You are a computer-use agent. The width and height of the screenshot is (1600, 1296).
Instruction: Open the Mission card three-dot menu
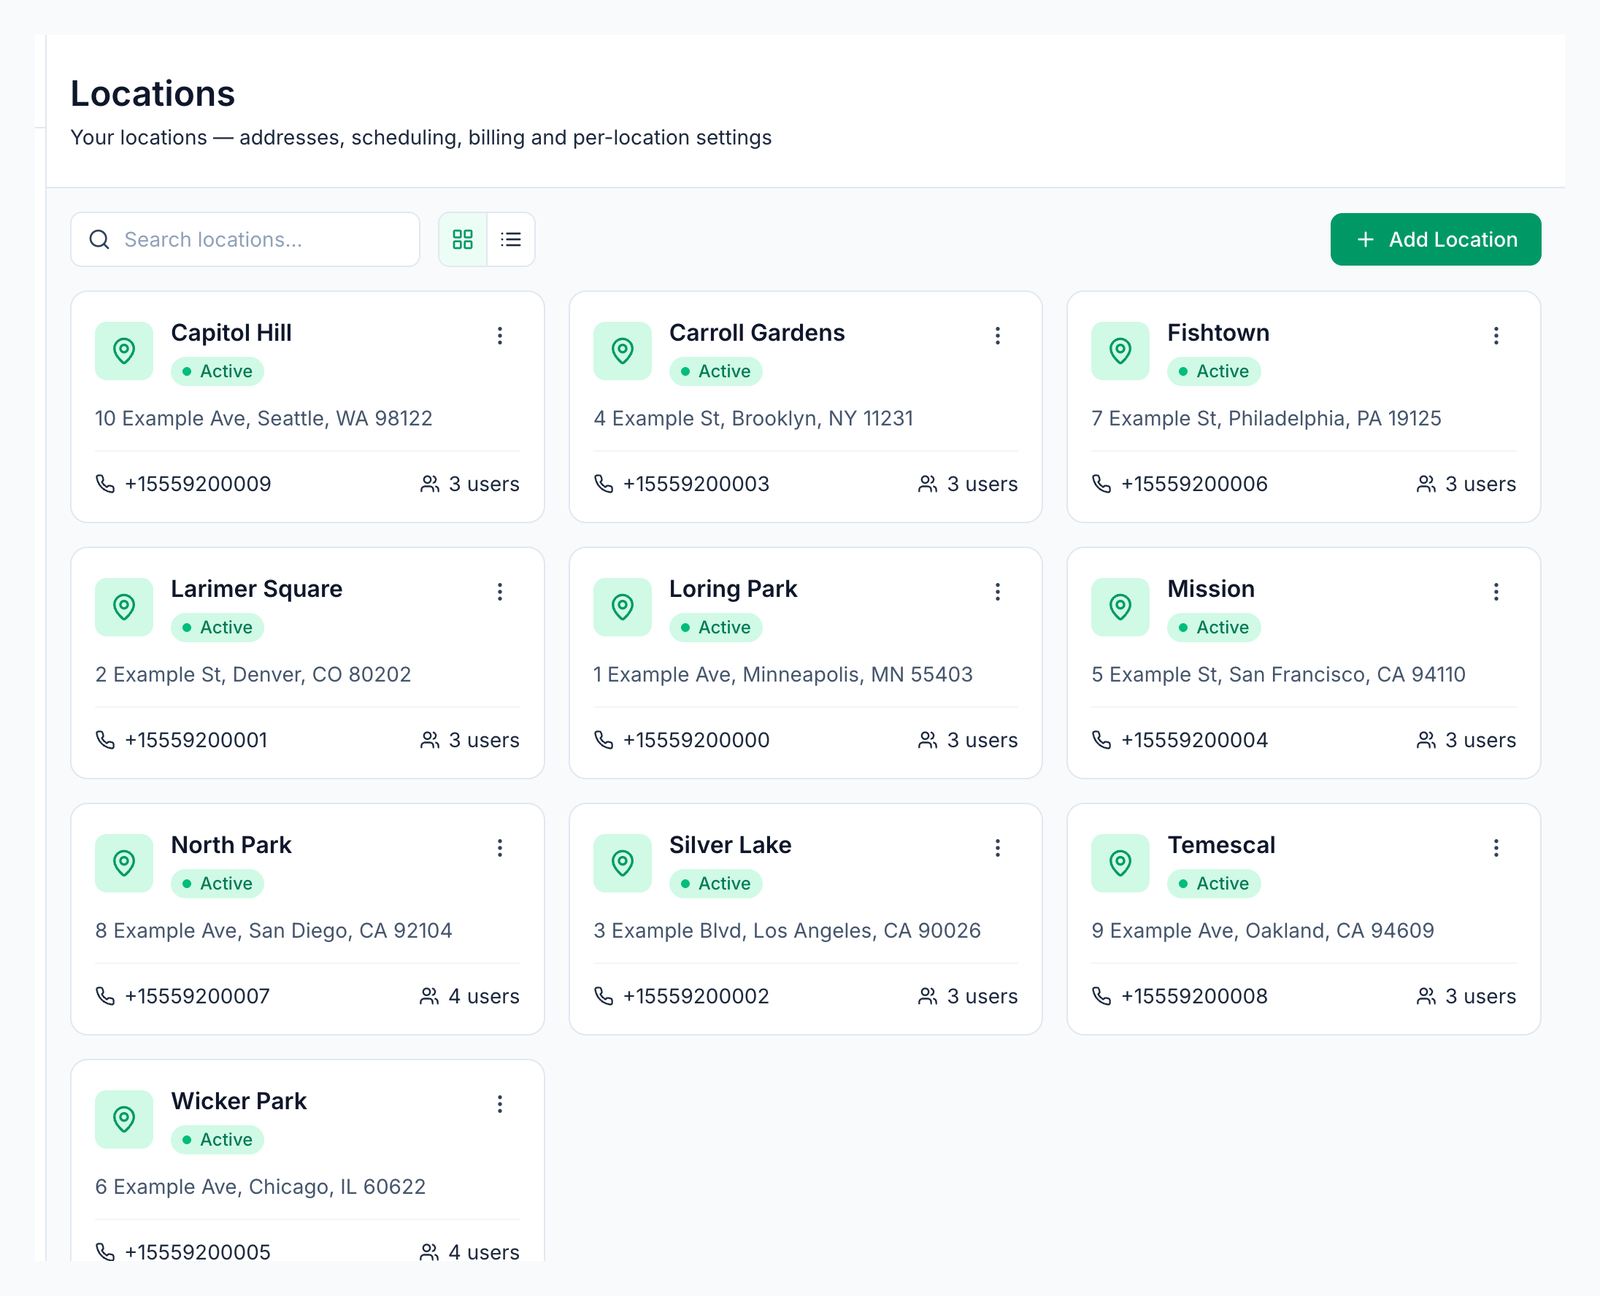click(1496, 592)
